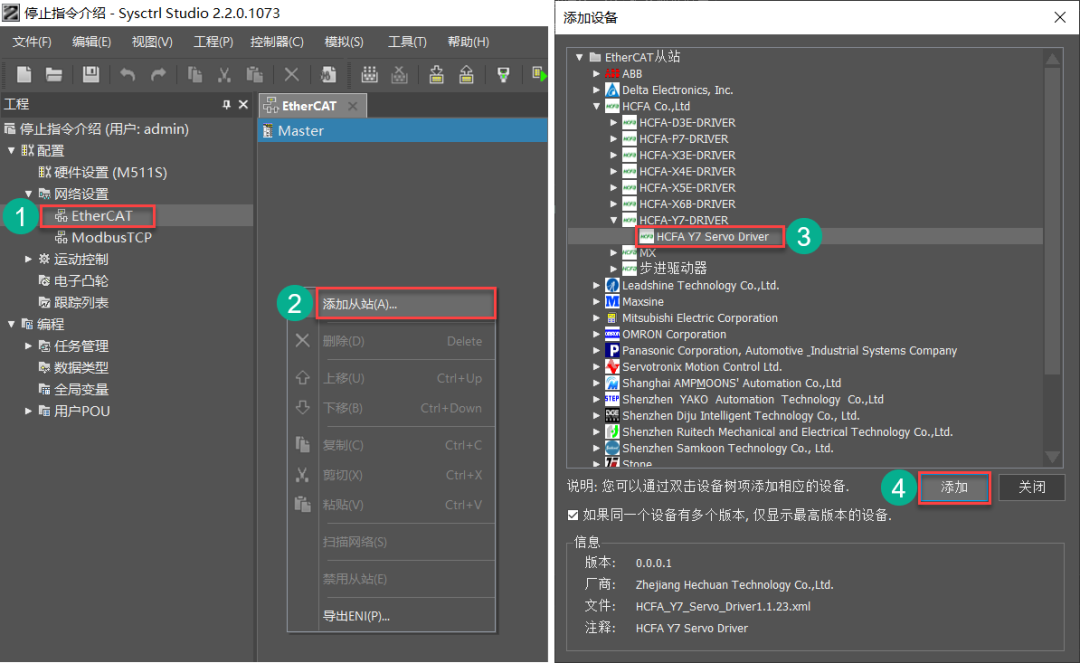Open the 工具(T) menu
Screen dimensions: 1080x663
[x=407, y=42]
